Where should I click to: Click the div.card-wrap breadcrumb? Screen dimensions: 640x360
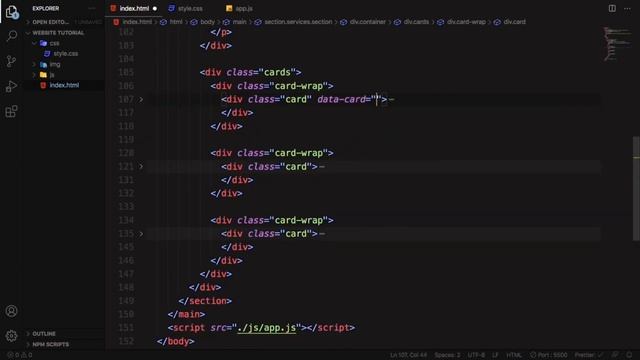pos(466,22)
